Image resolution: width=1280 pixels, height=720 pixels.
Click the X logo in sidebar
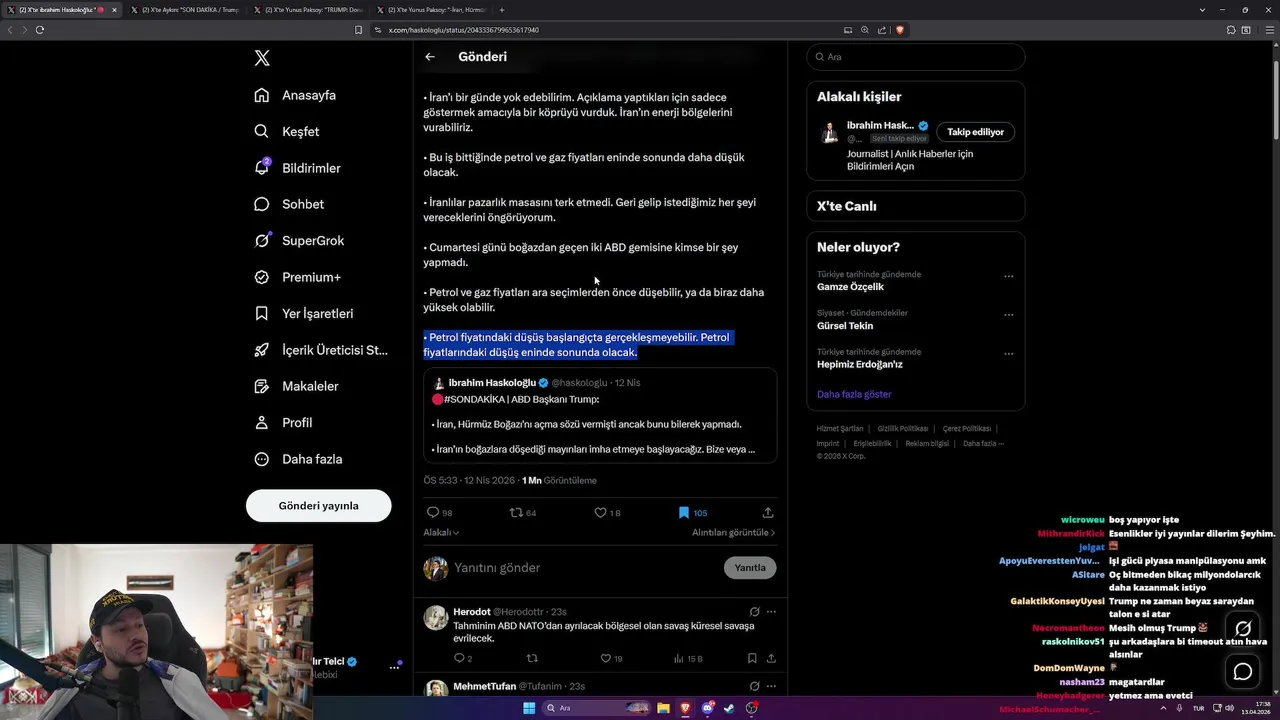(x=262, y=58)
